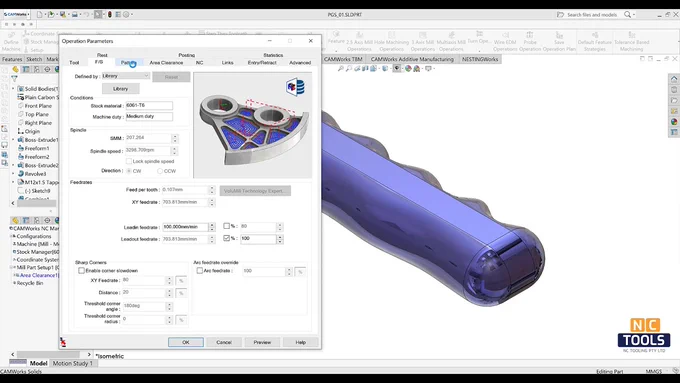Open the Defined by Library dropdown

click(x=126, y=76)
